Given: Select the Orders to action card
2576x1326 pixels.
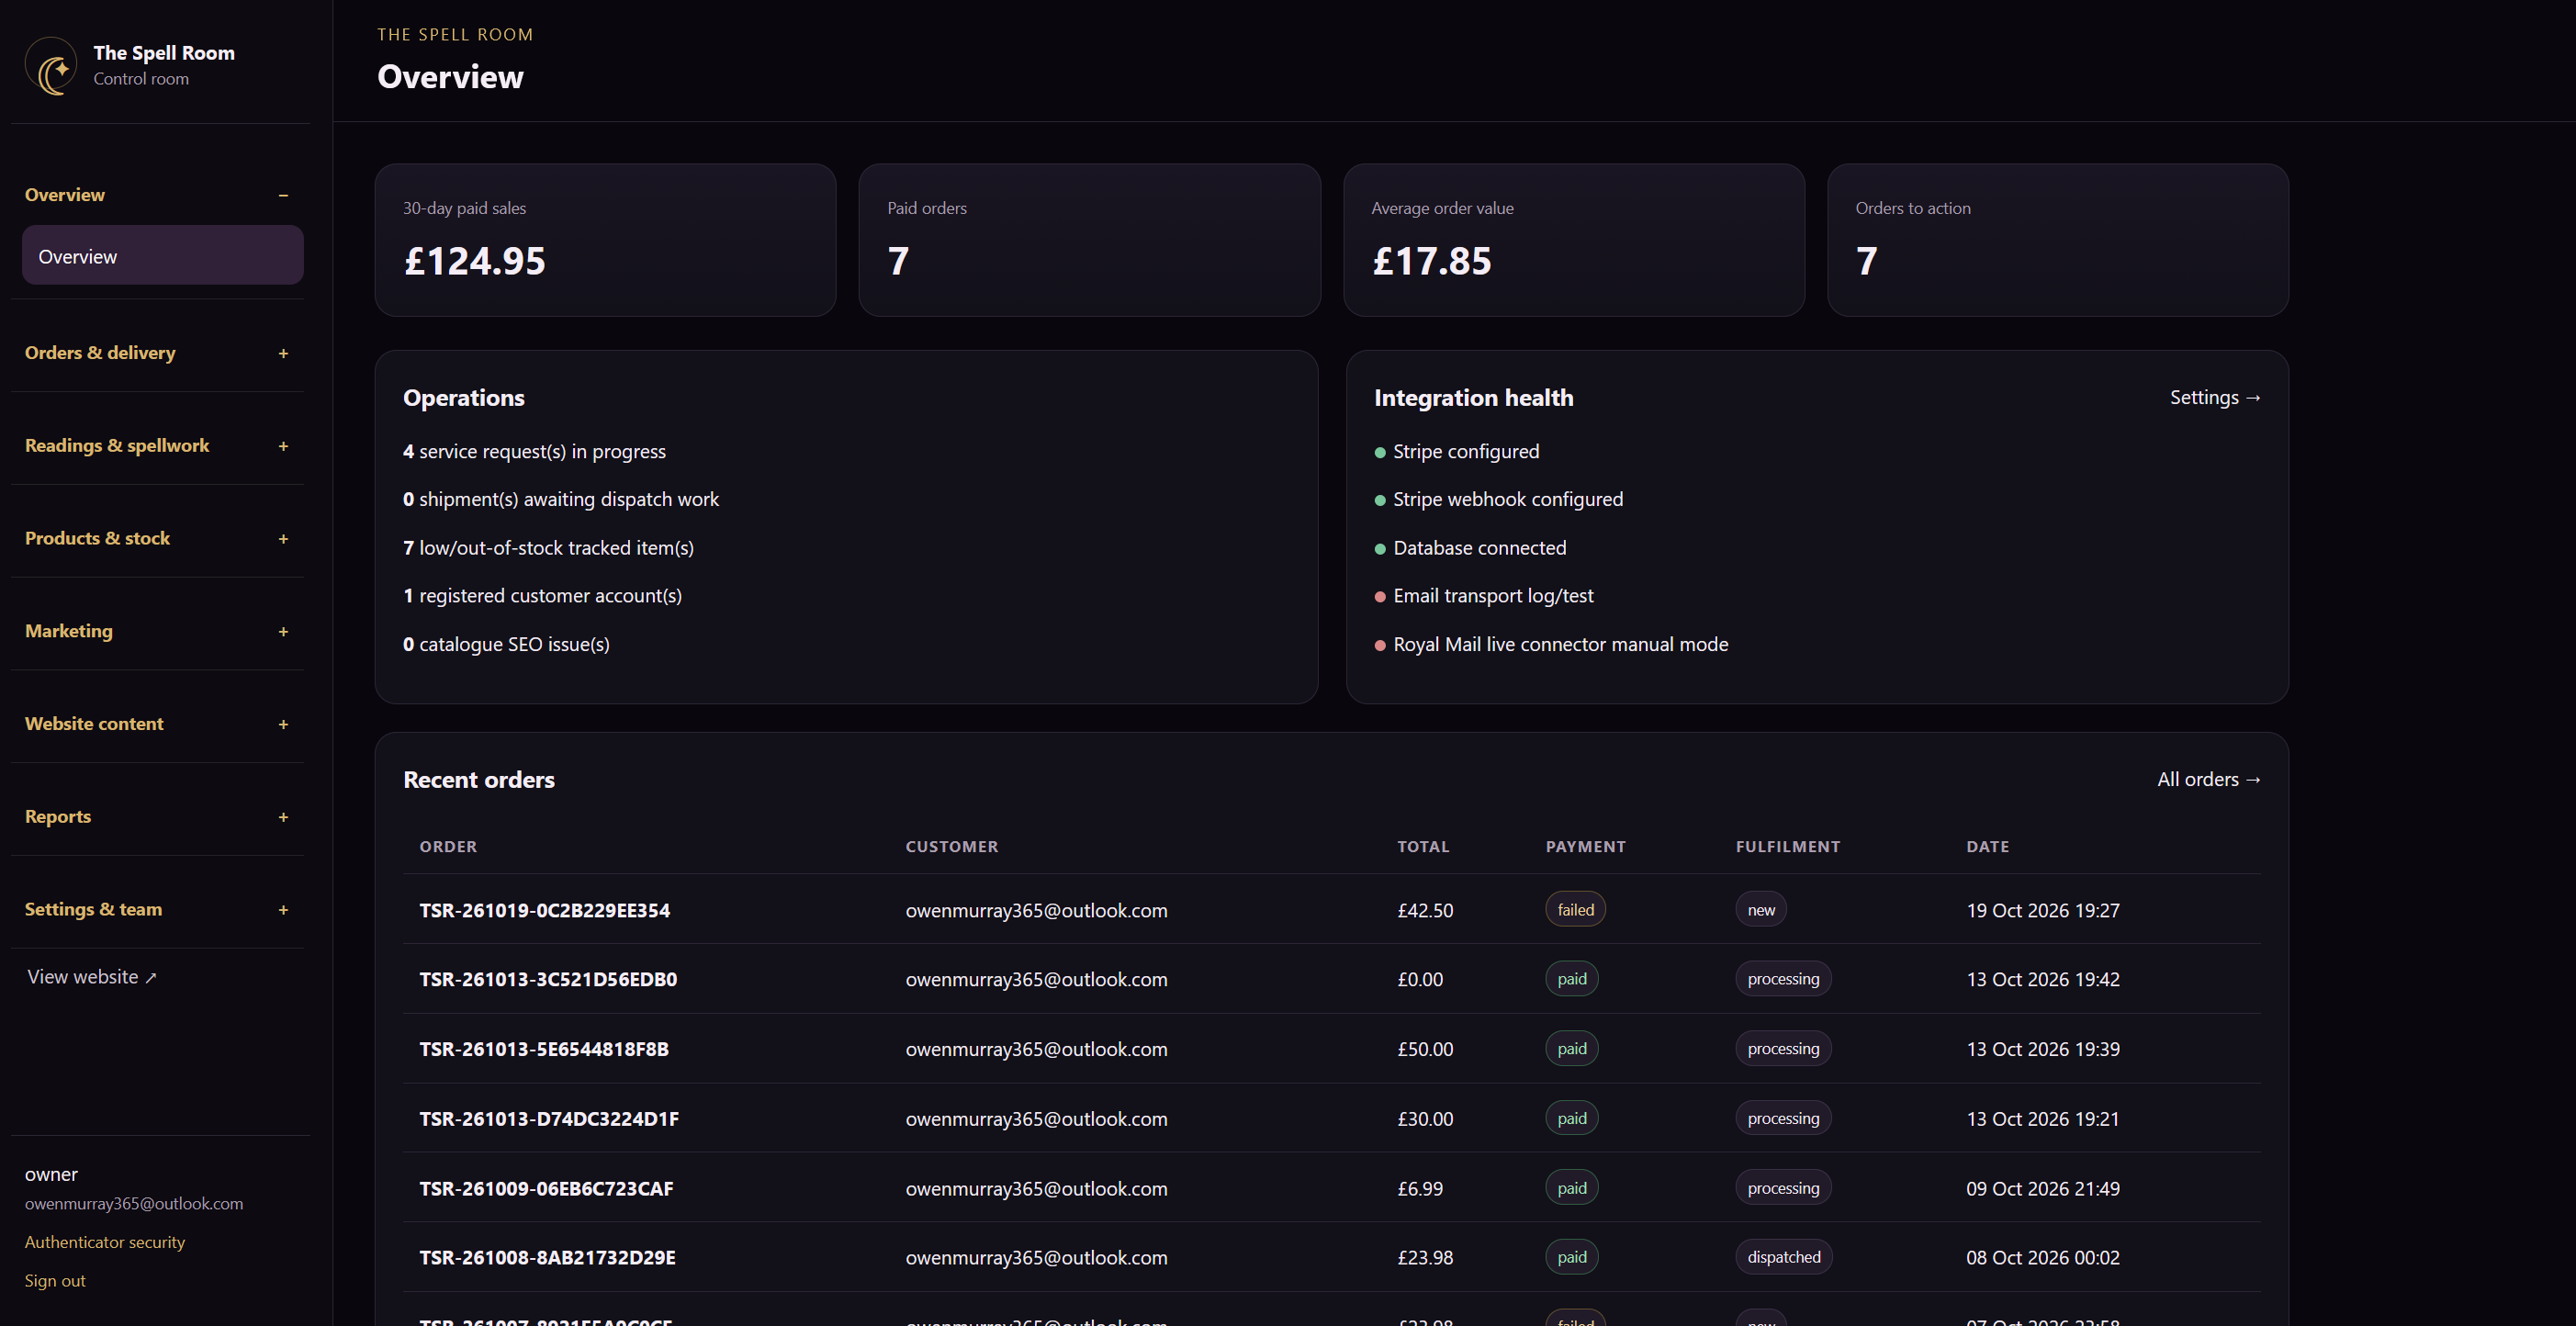Looking at the screenshot, I should pyautogui.click(x=2058, y=240).
